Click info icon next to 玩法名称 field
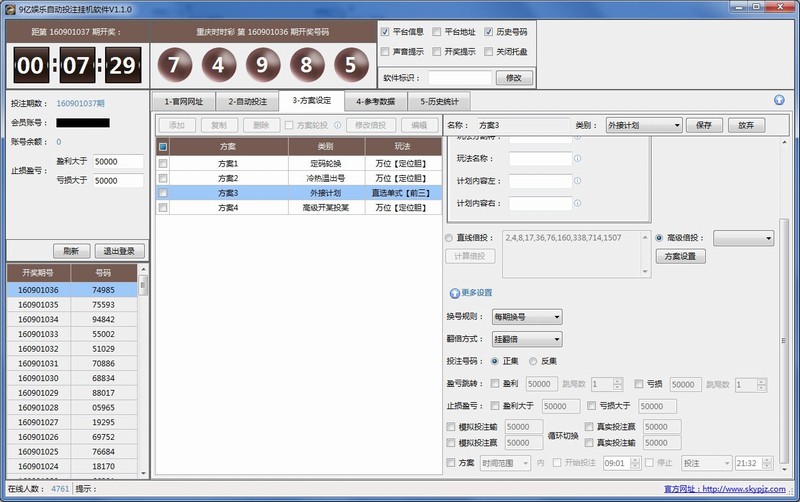 [x=578, y=159]
